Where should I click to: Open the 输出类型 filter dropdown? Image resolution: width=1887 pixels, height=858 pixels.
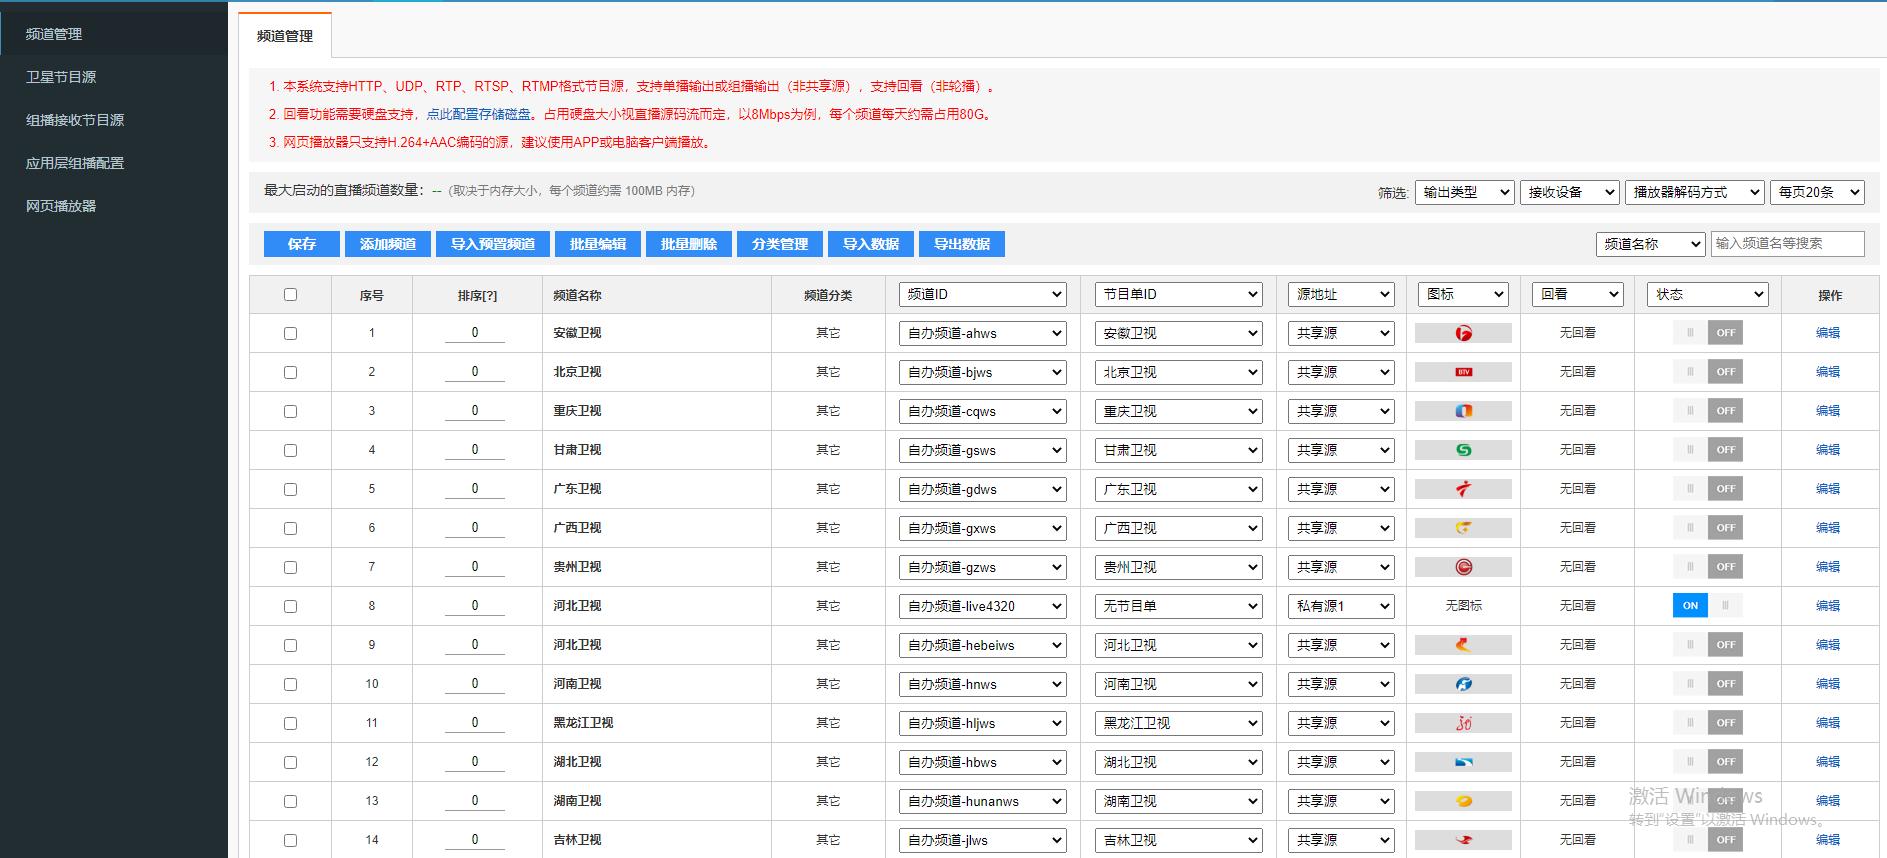[1464, 192]
